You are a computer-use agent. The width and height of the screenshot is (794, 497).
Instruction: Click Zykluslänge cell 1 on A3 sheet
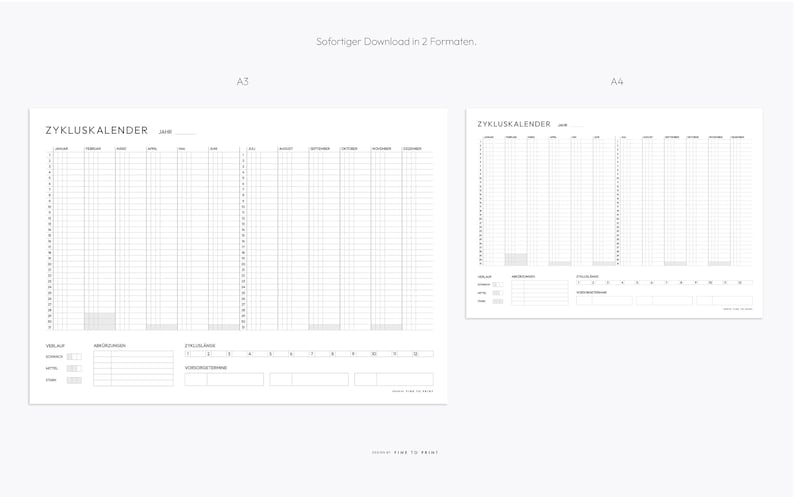pyautogui.click(x=195, y=354)
